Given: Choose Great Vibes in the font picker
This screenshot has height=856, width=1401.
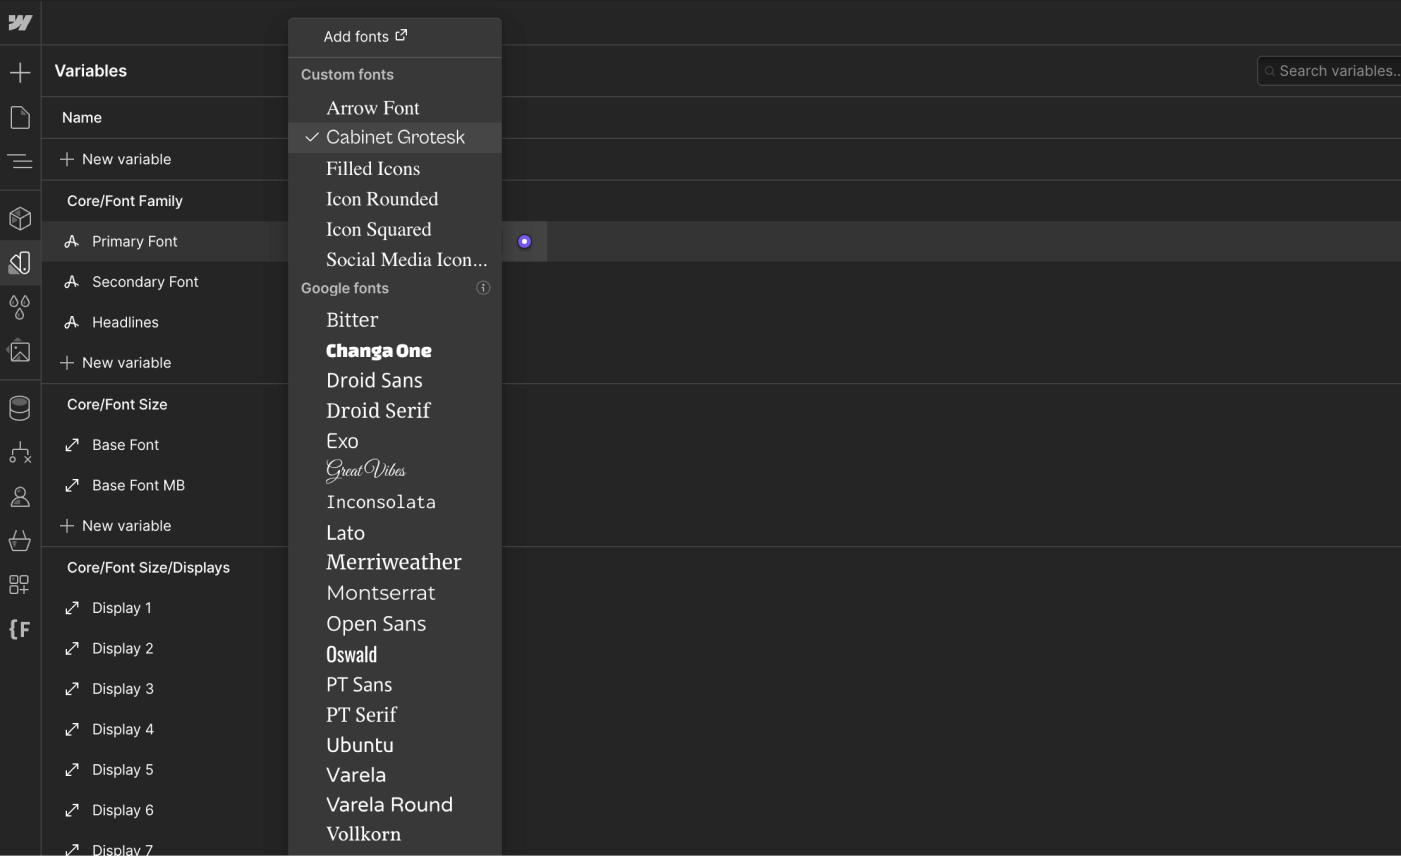Looking at the screenshot, I should (x=366, y=470).
